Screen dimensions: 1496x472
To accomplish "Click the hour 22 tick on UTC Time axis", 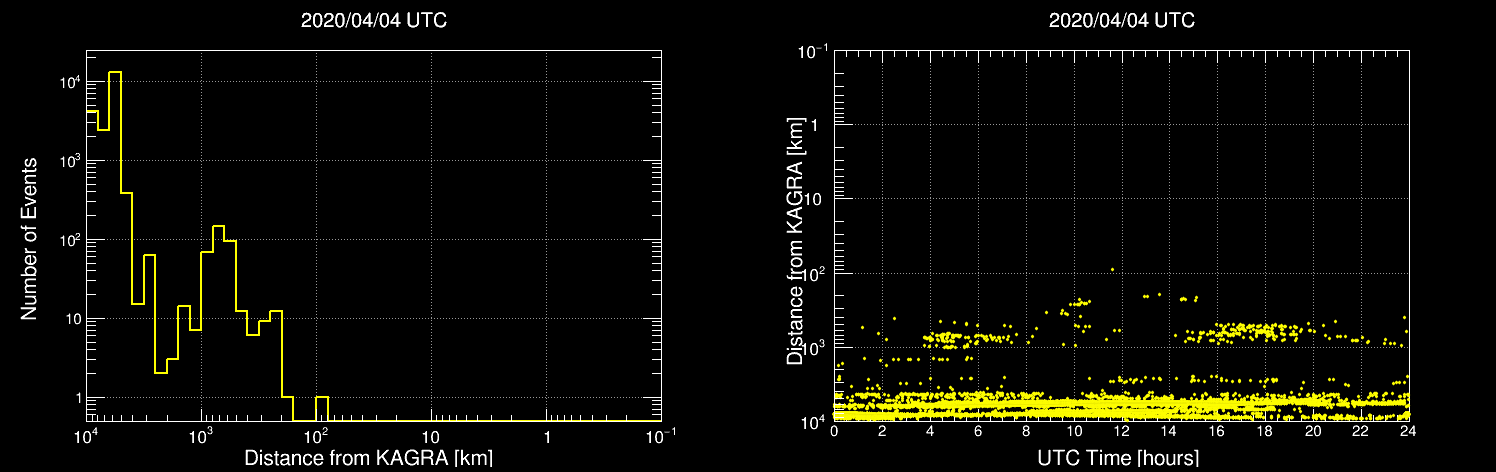I will [1360, 430].
